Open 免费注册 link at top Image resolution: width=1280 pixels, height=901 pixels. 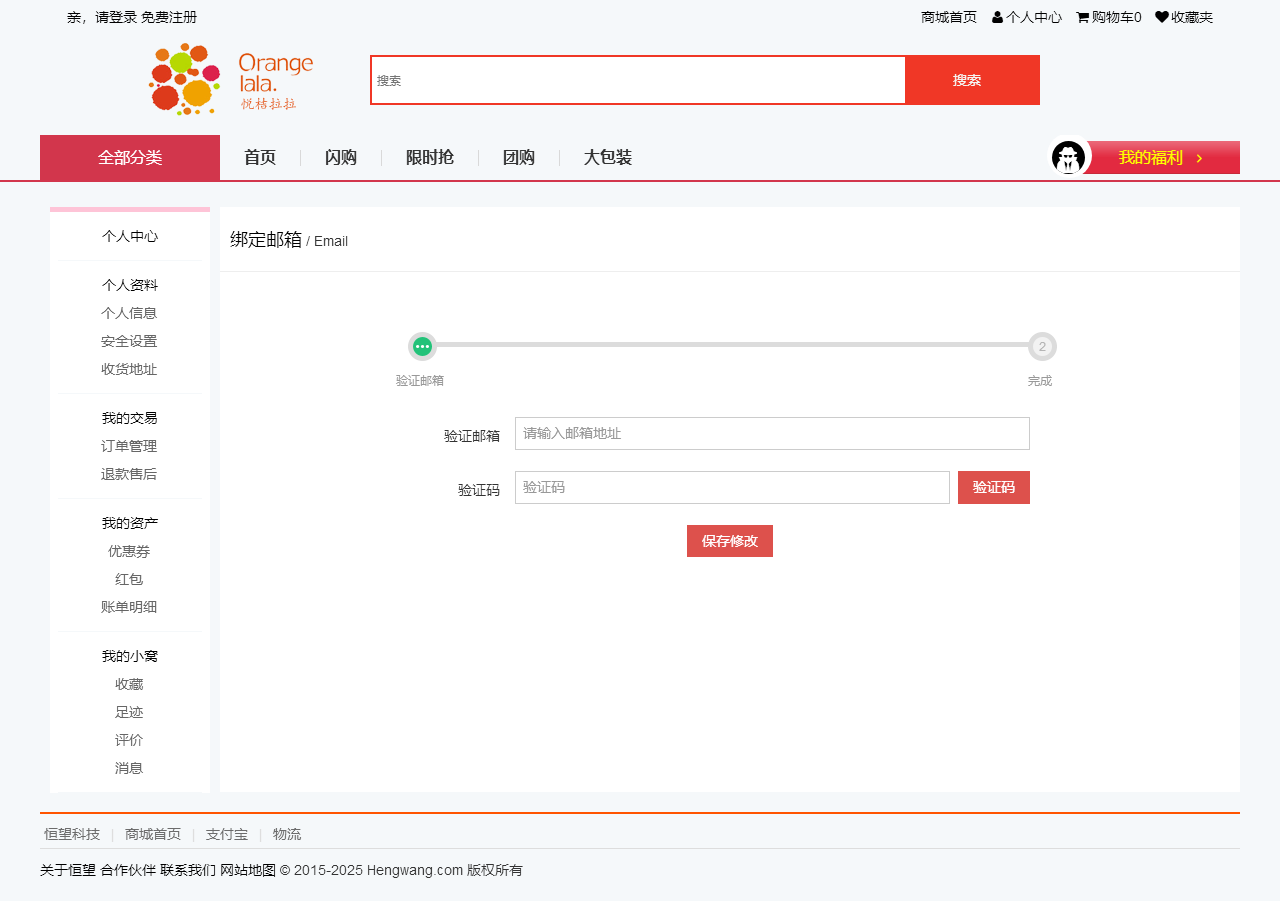(x=169, y=17)
